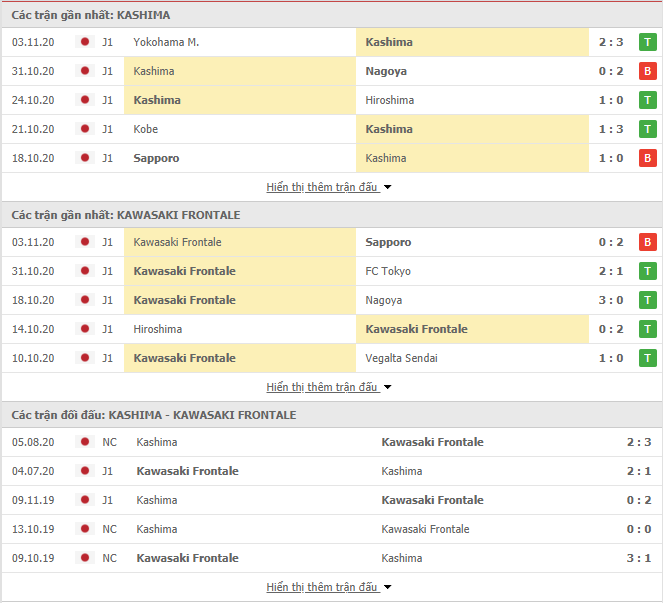Click Japan flag icon on 05.08.20 head-to-head row
This screenshot has height=603, width=663.
coord(85,442)
